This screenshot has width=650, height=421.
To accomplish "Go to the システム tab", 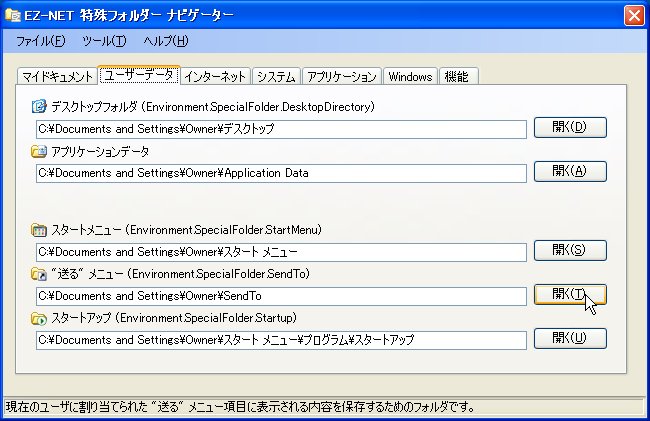I will pyautogui.click(x=276, y=76).
